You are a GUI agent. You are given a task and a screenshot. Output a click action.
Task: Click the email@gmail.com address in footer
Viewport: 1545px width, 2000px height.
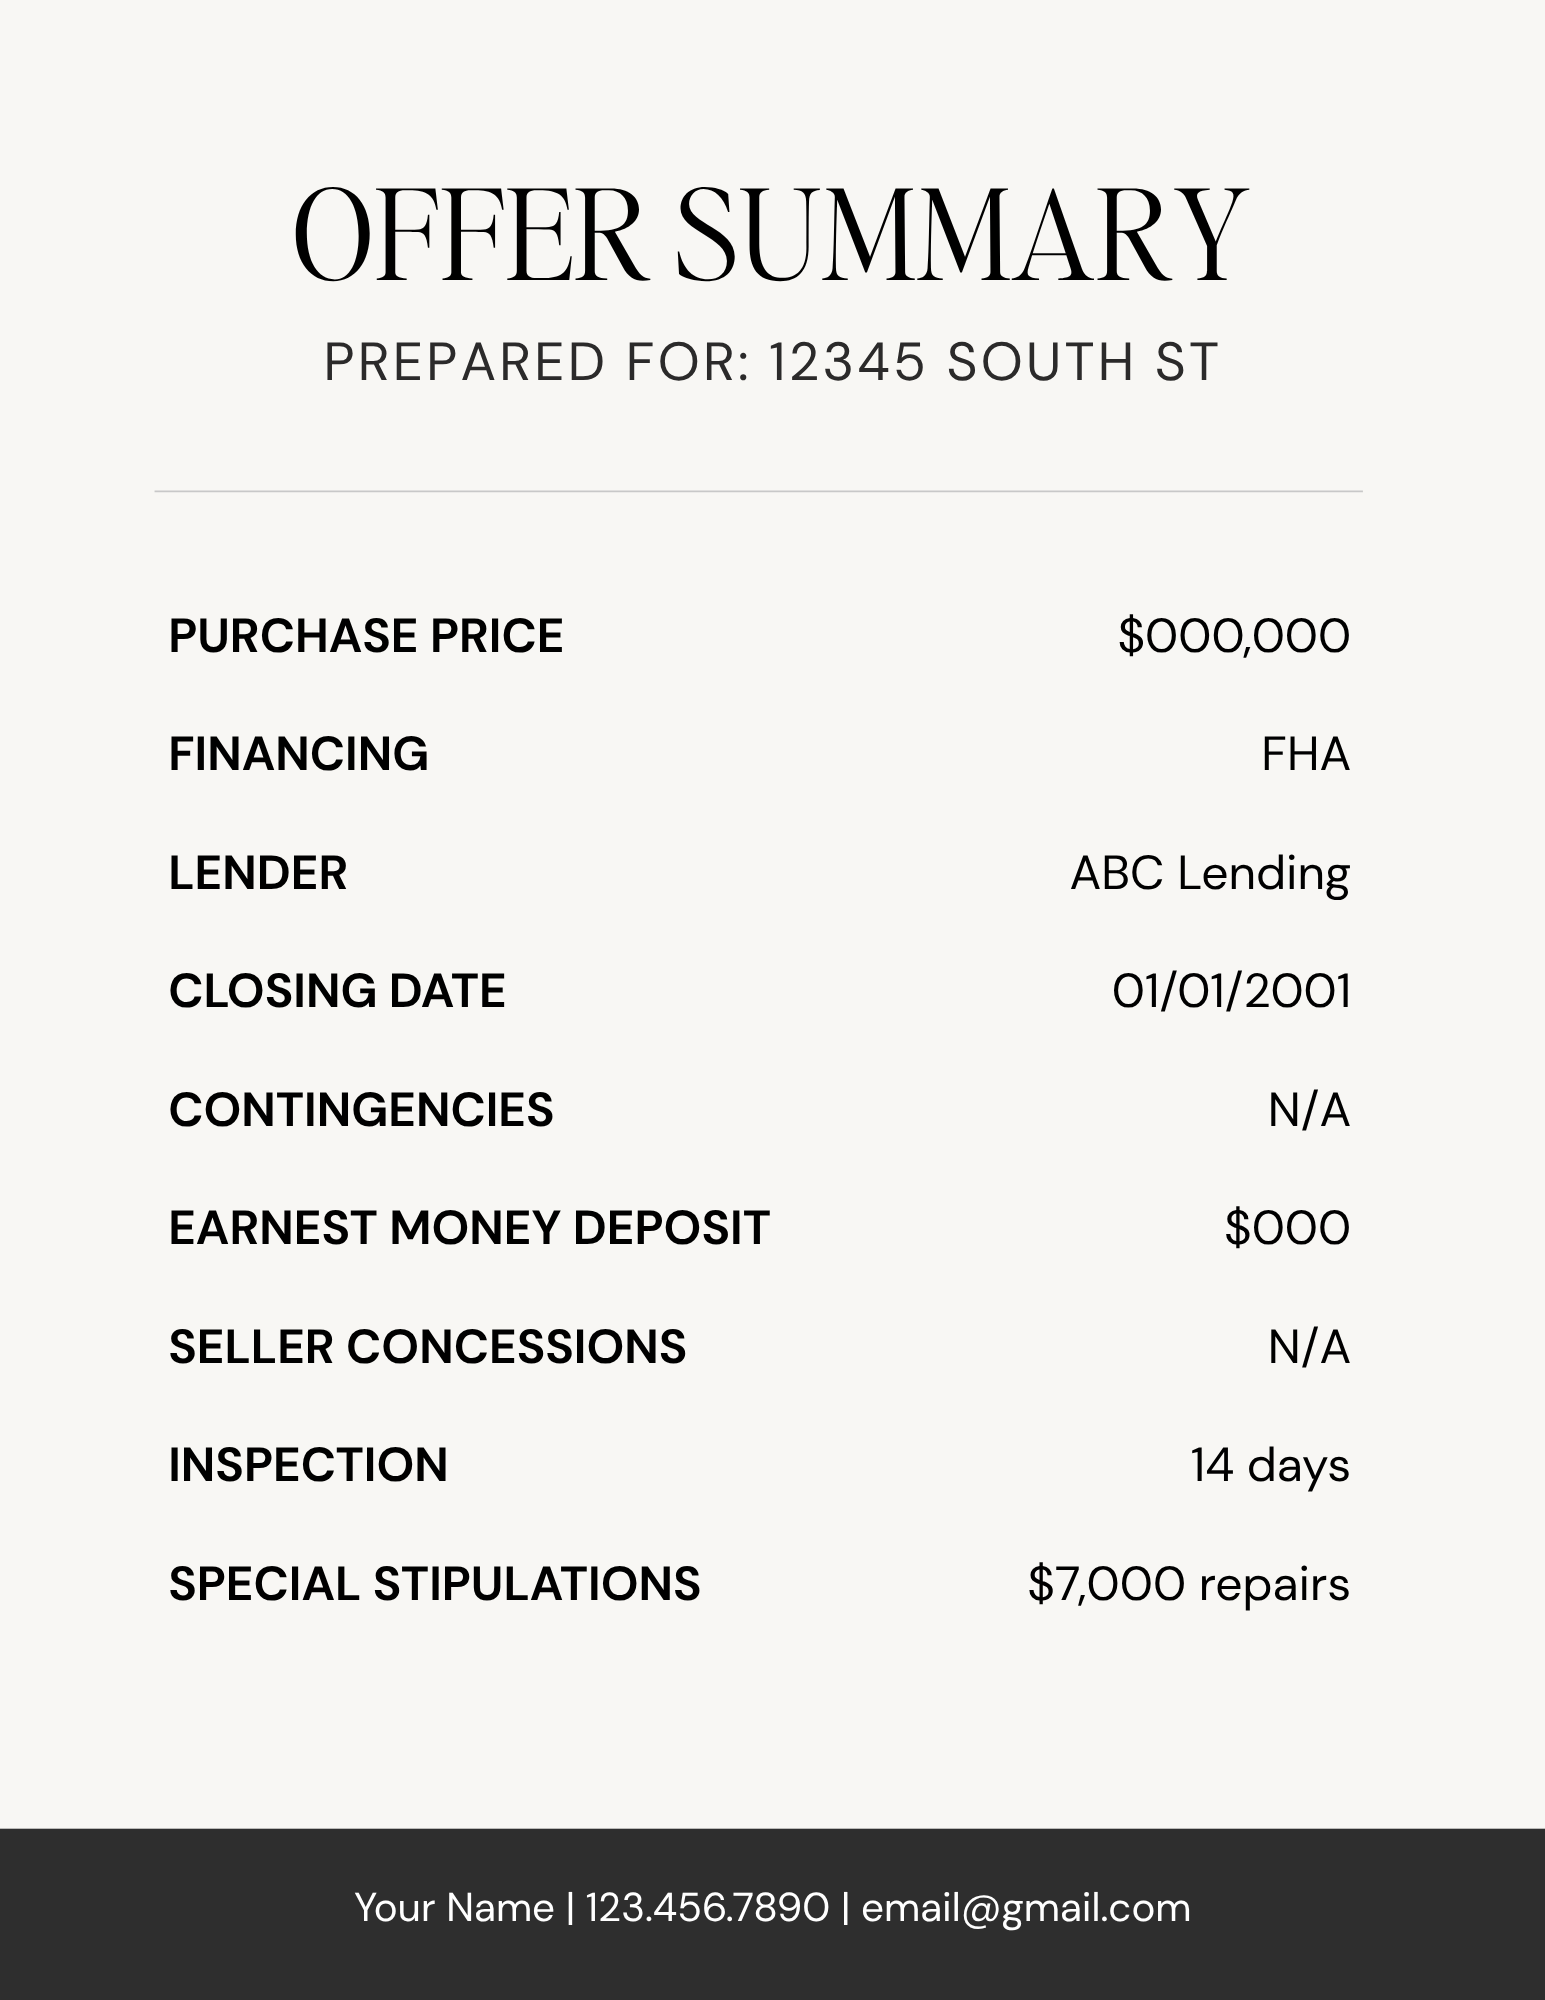(1026, 1908)
